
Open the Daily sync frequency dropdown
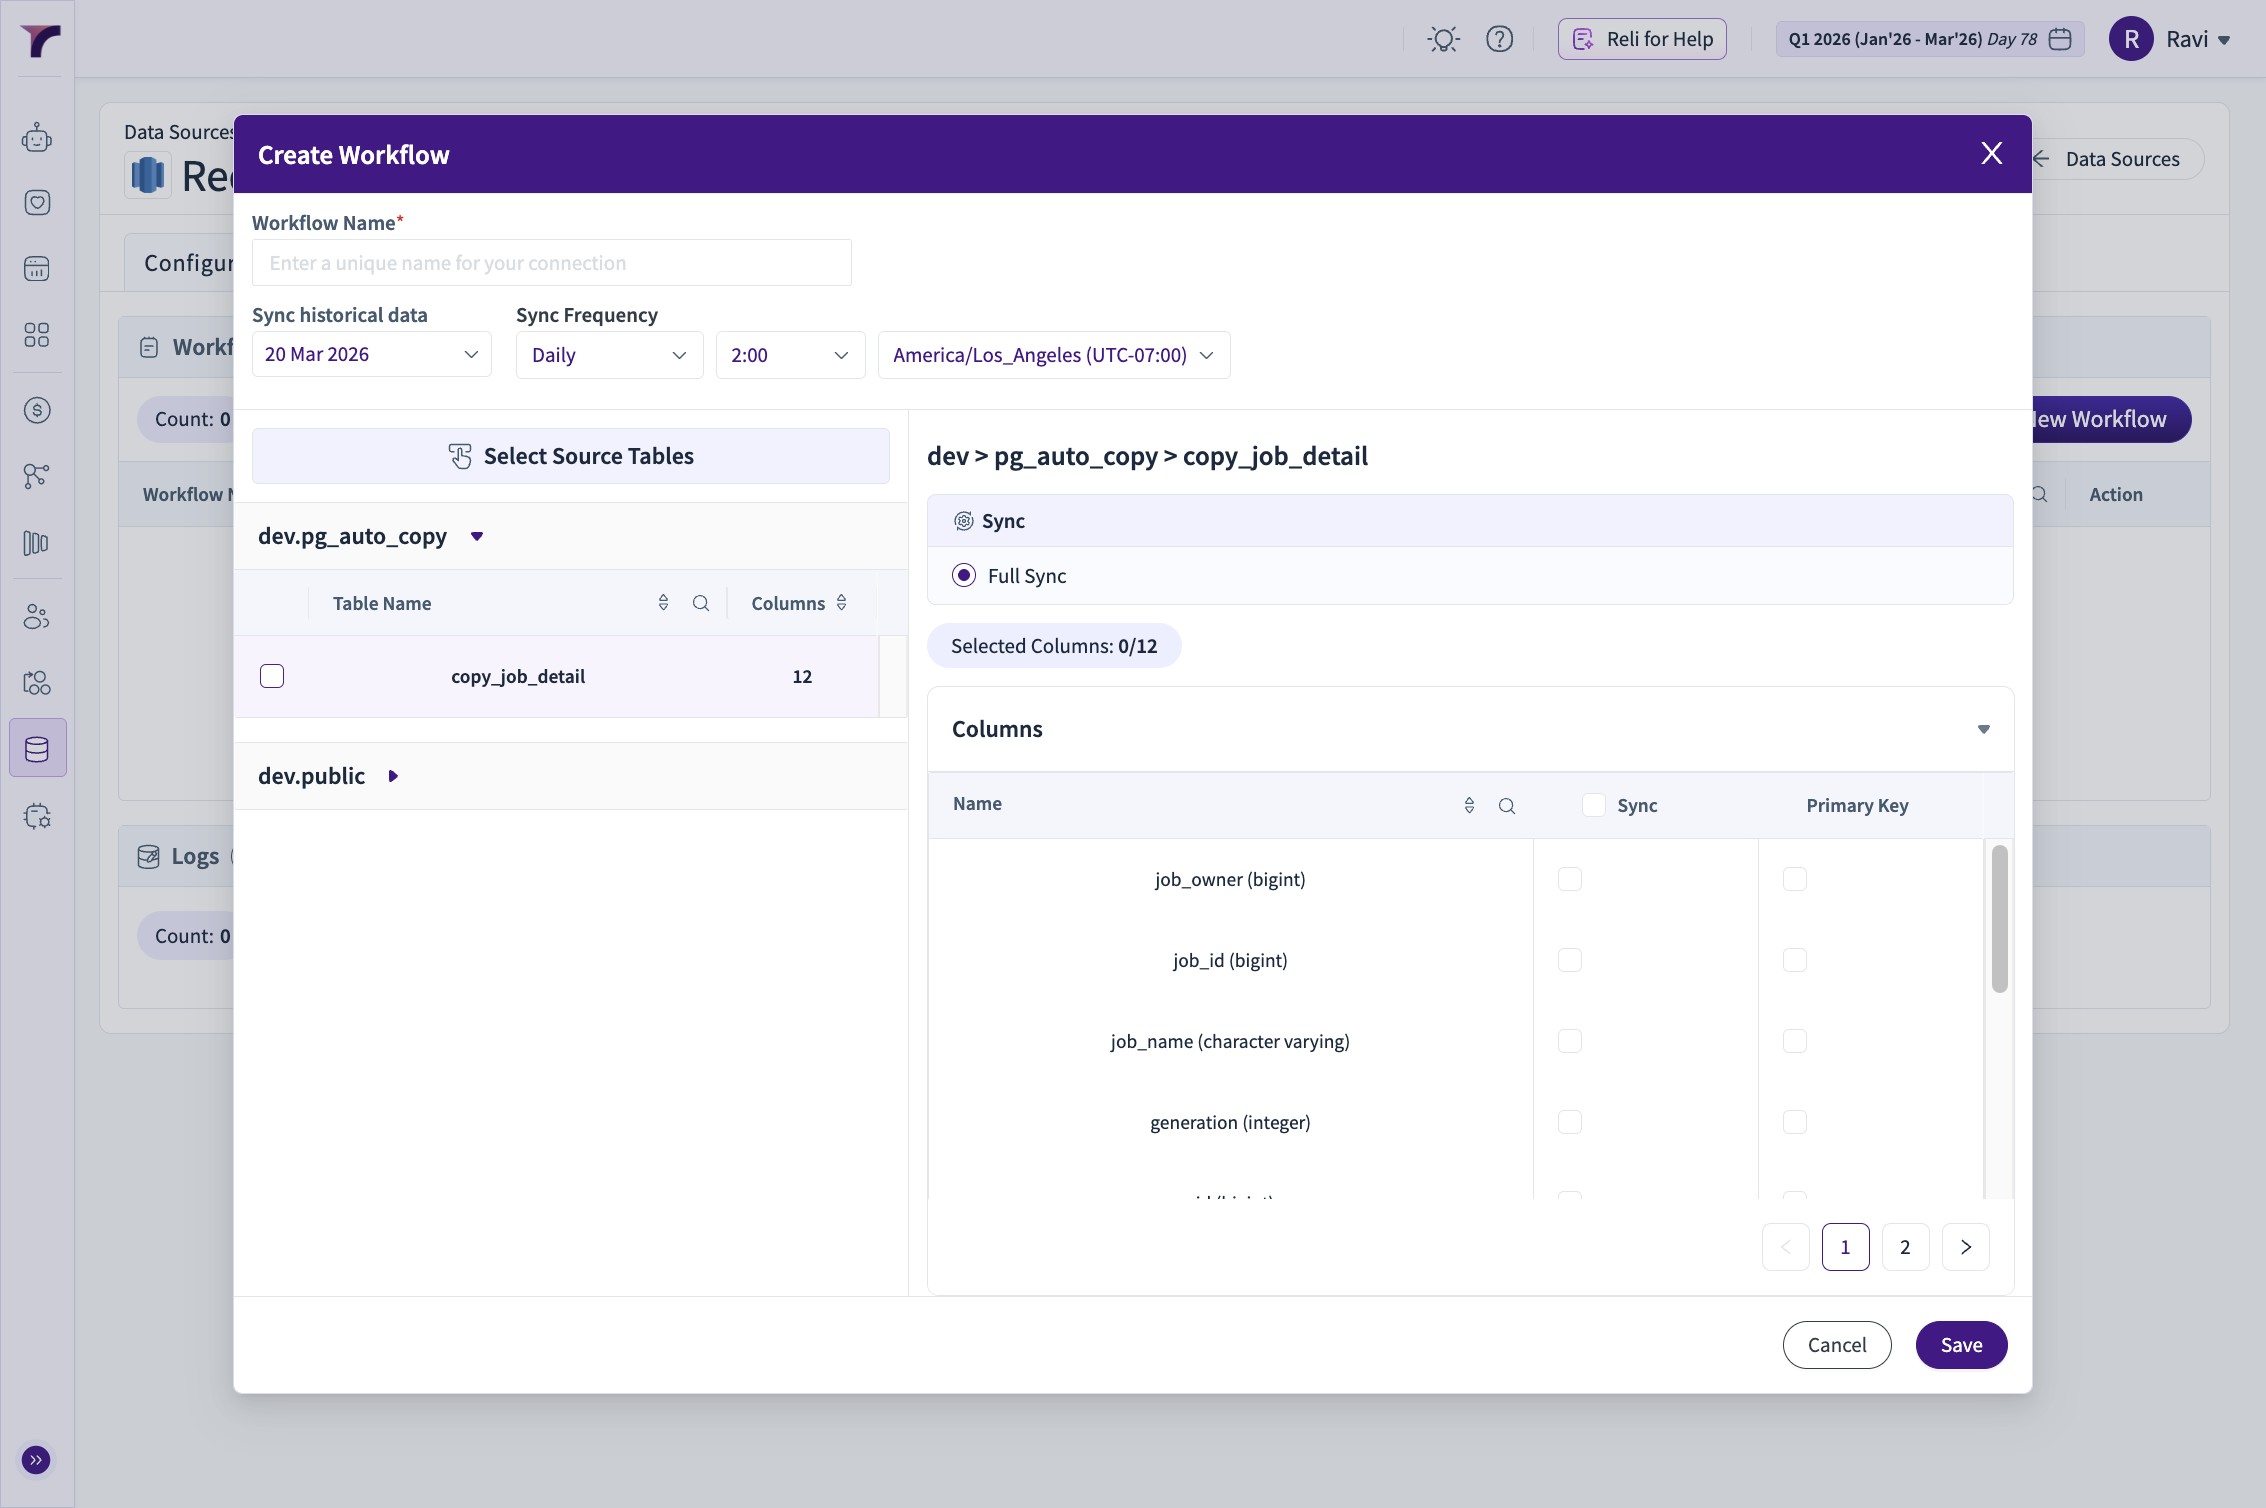pyautogui.click(x=609, y=355)
